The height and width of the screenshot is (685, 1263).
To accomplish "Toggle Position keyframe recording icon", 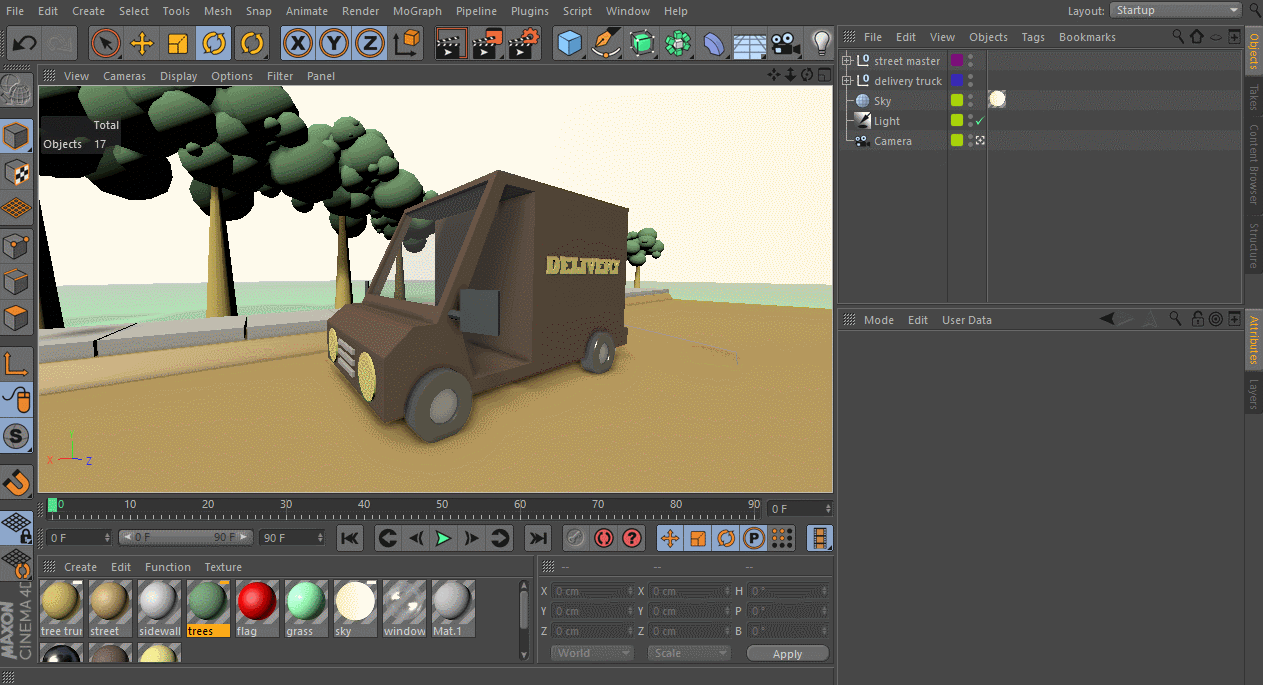I will [x=670, y=538].
